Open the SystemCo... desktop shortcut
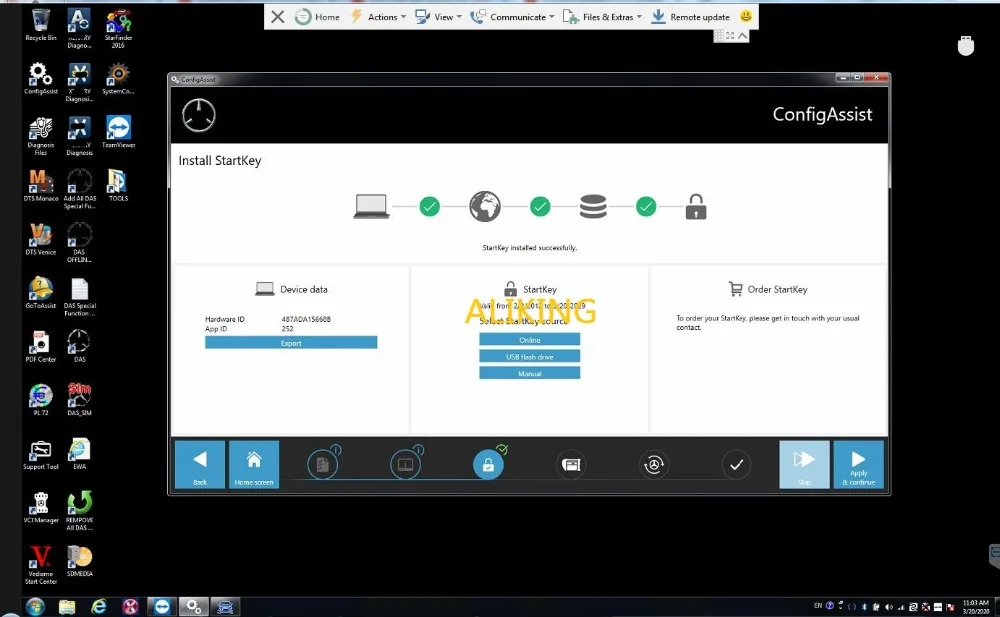This screenshot has width=1000, height=617. pyautogui.click(x=118, y=78)
